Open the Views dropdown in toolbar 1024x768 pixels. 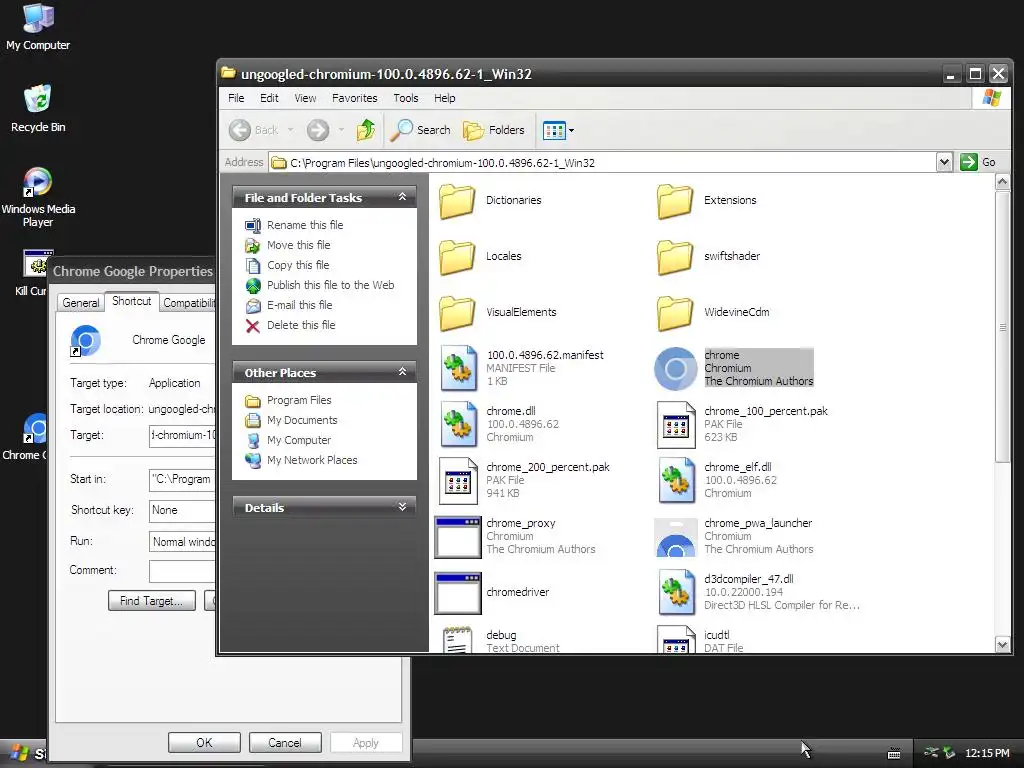(558, 130)
